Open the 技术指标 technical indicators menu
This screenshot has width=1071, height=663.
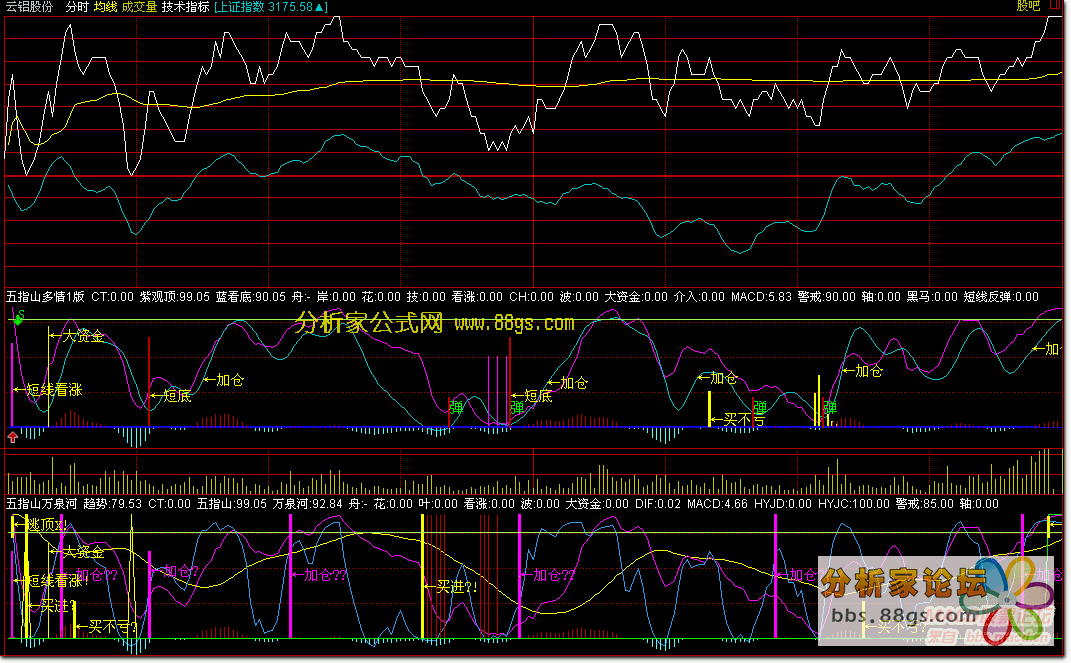[x=185, y=7]
